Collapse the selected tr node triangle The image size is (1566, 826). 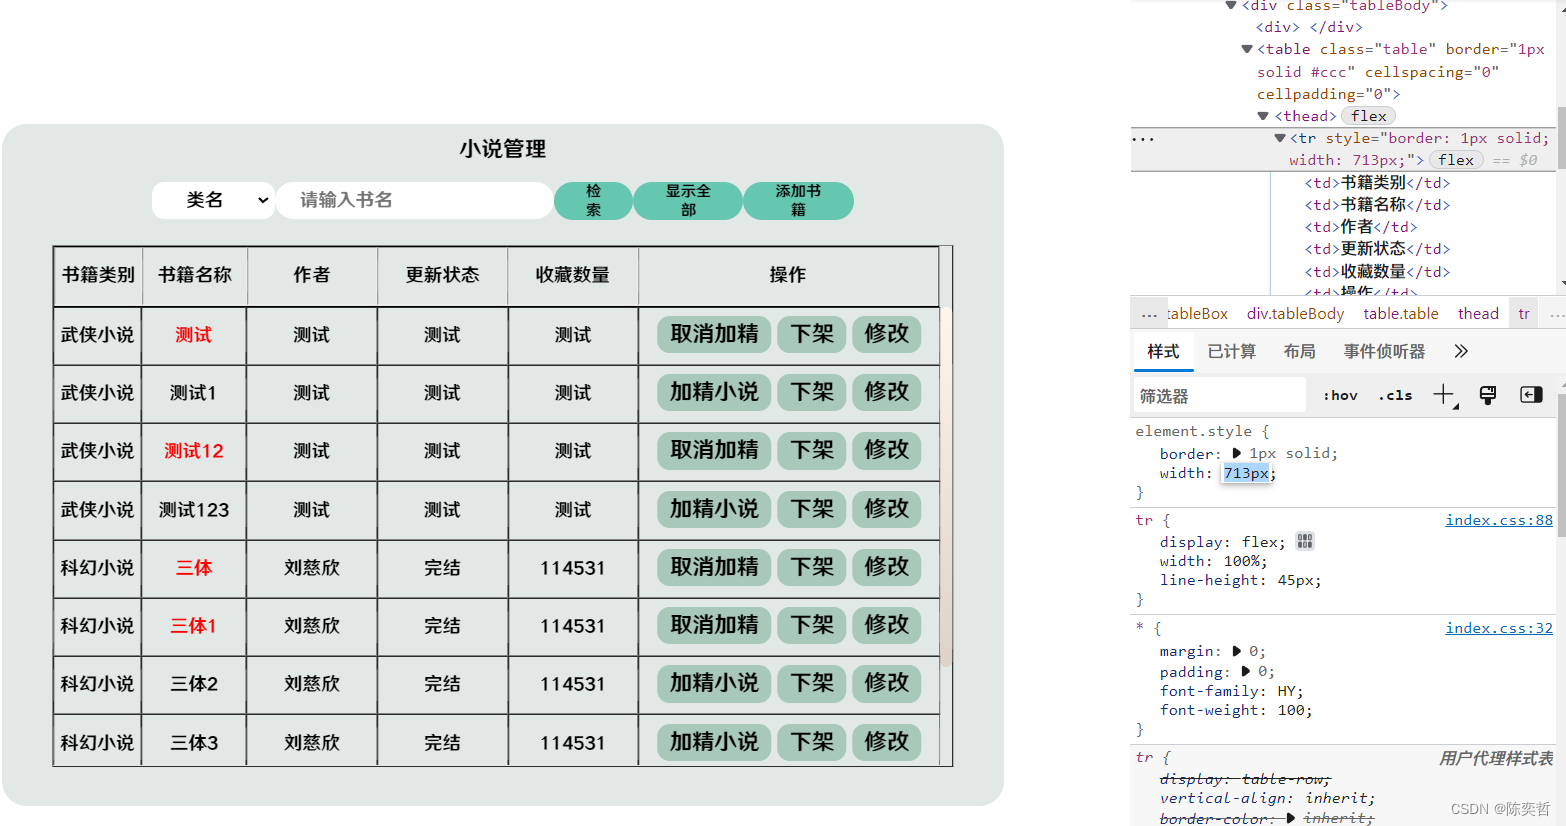(x=1279, y=138)
